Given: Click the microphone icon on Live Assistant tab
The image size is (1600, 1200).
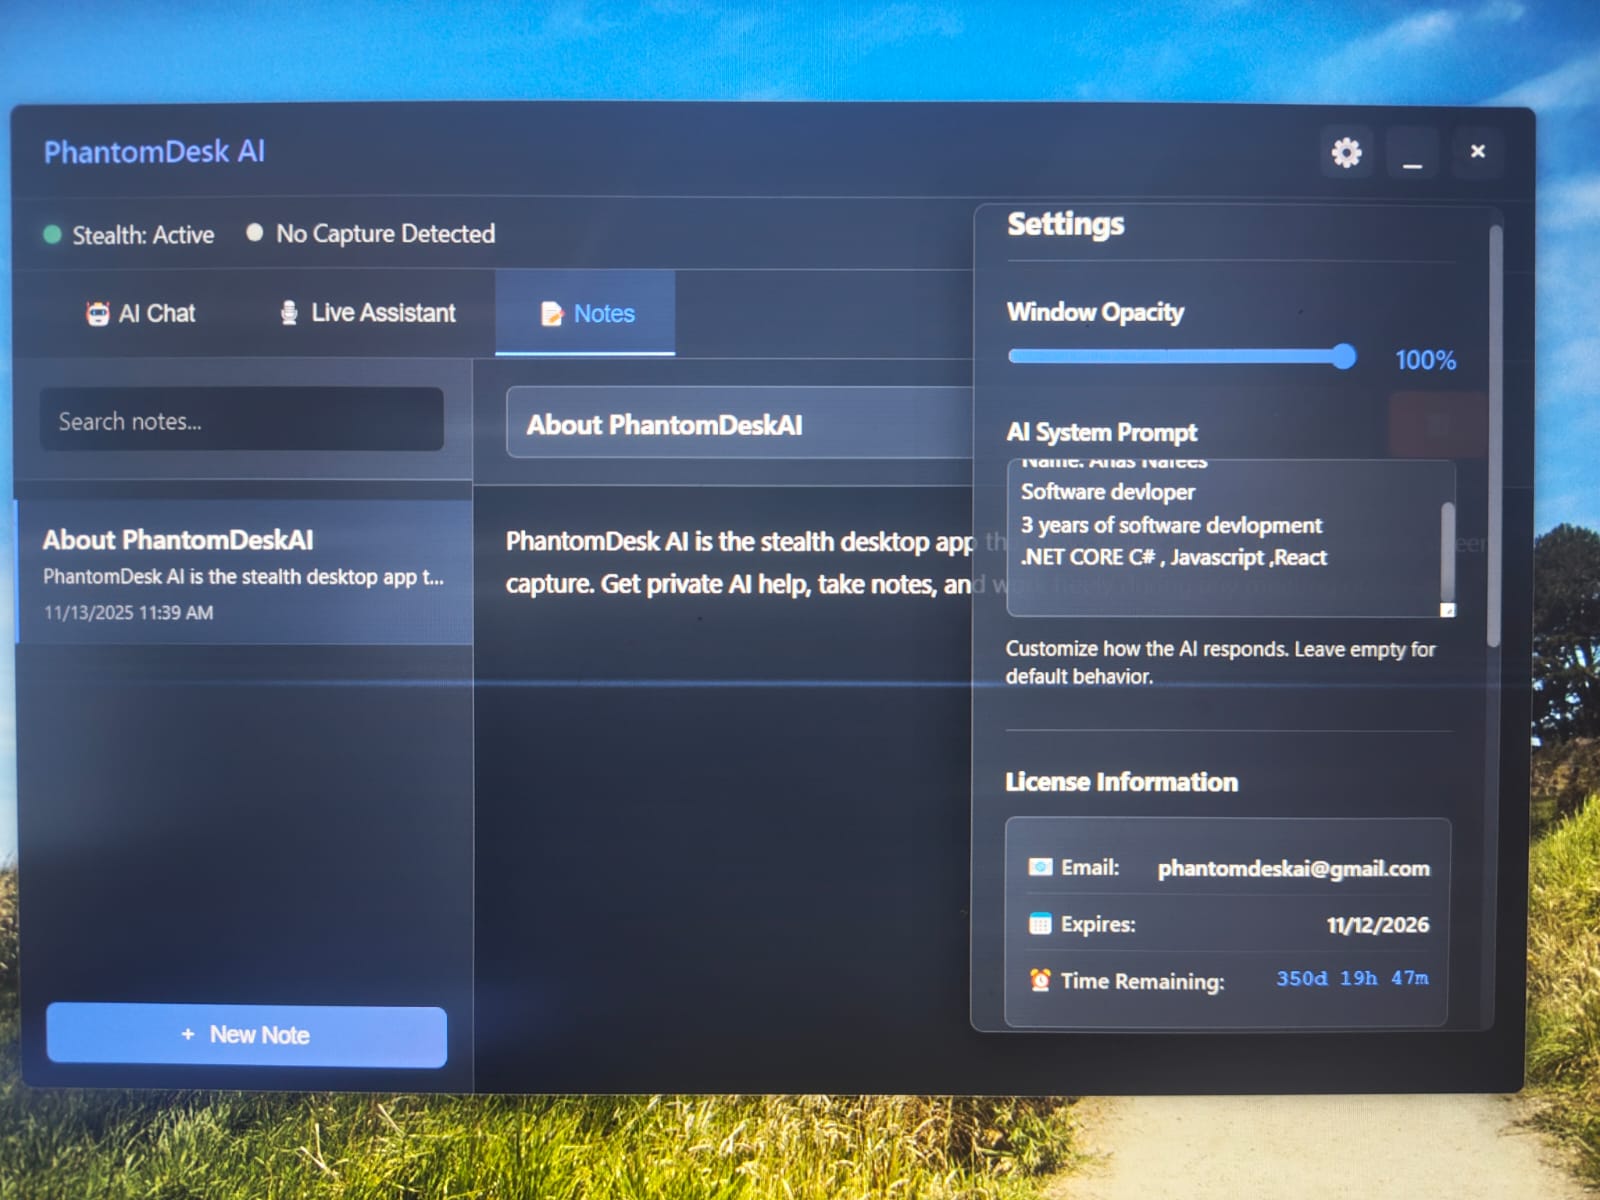Looking at the screenshot, I should (x=288, y=311).
